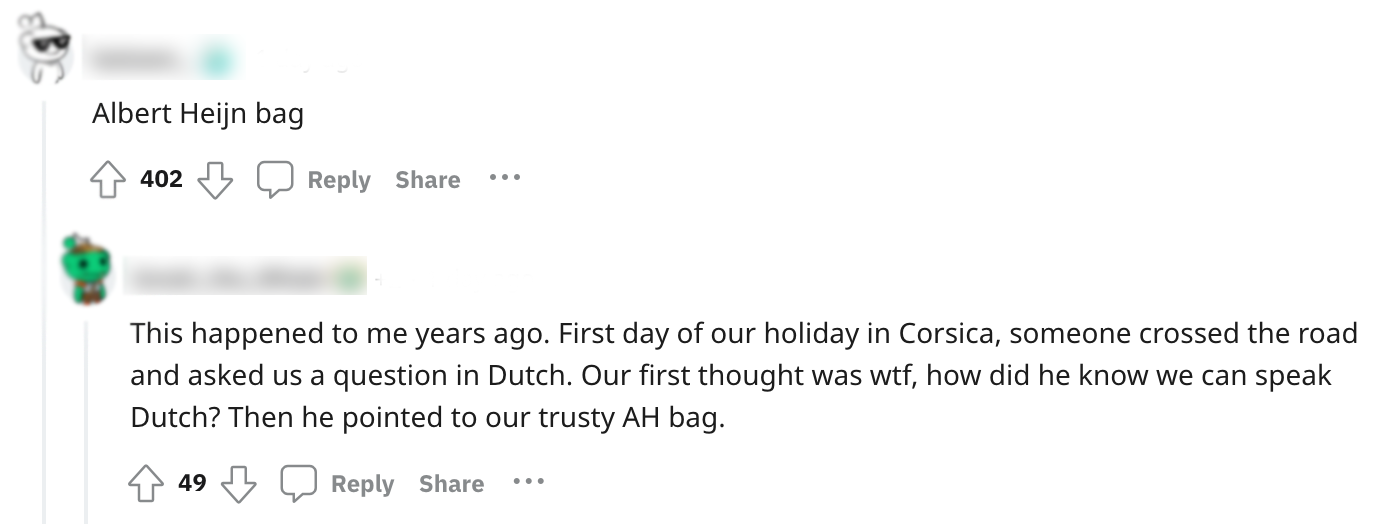This screenshot has width=1386, height=524.
Task: Downvote the Albert Heijn bag comment
Action: point(215,180)
